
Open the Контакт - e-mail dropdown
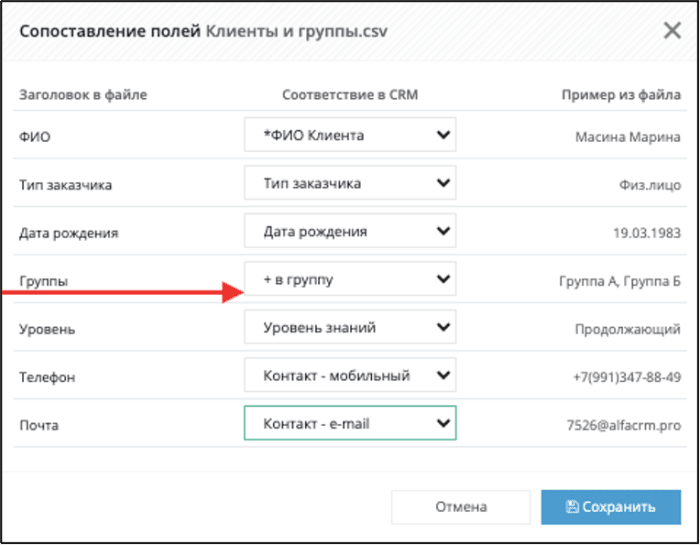click(x=350, y=423)
